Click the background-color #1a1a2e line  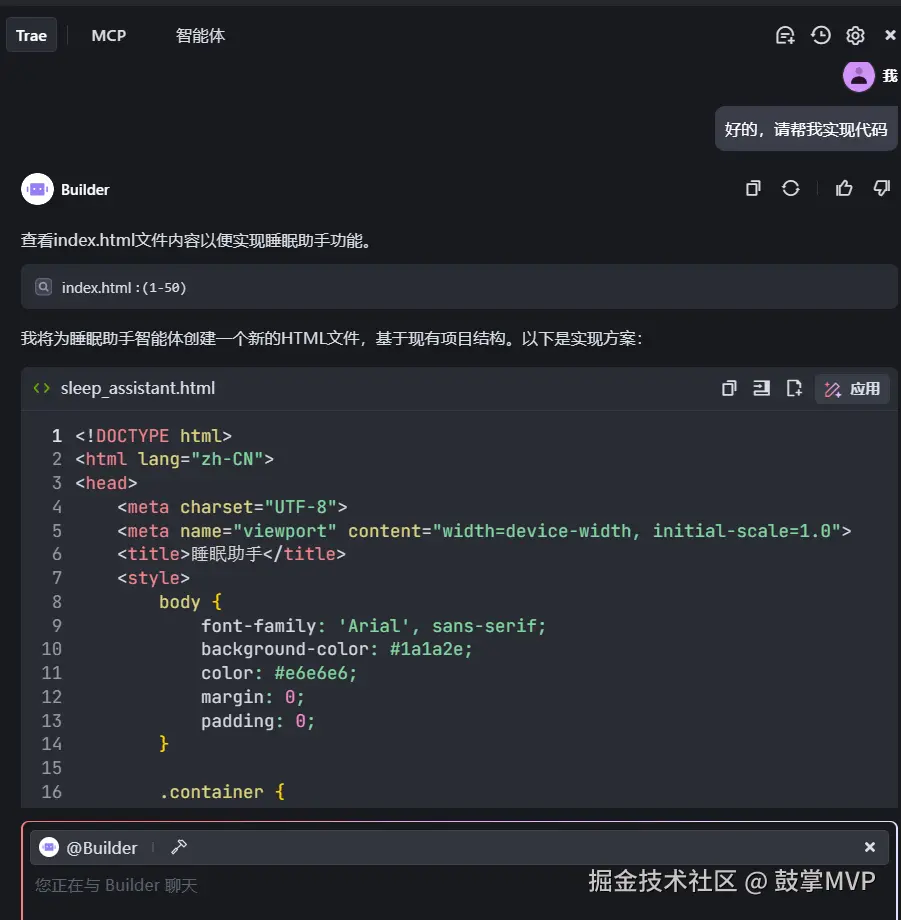(337, 649)
